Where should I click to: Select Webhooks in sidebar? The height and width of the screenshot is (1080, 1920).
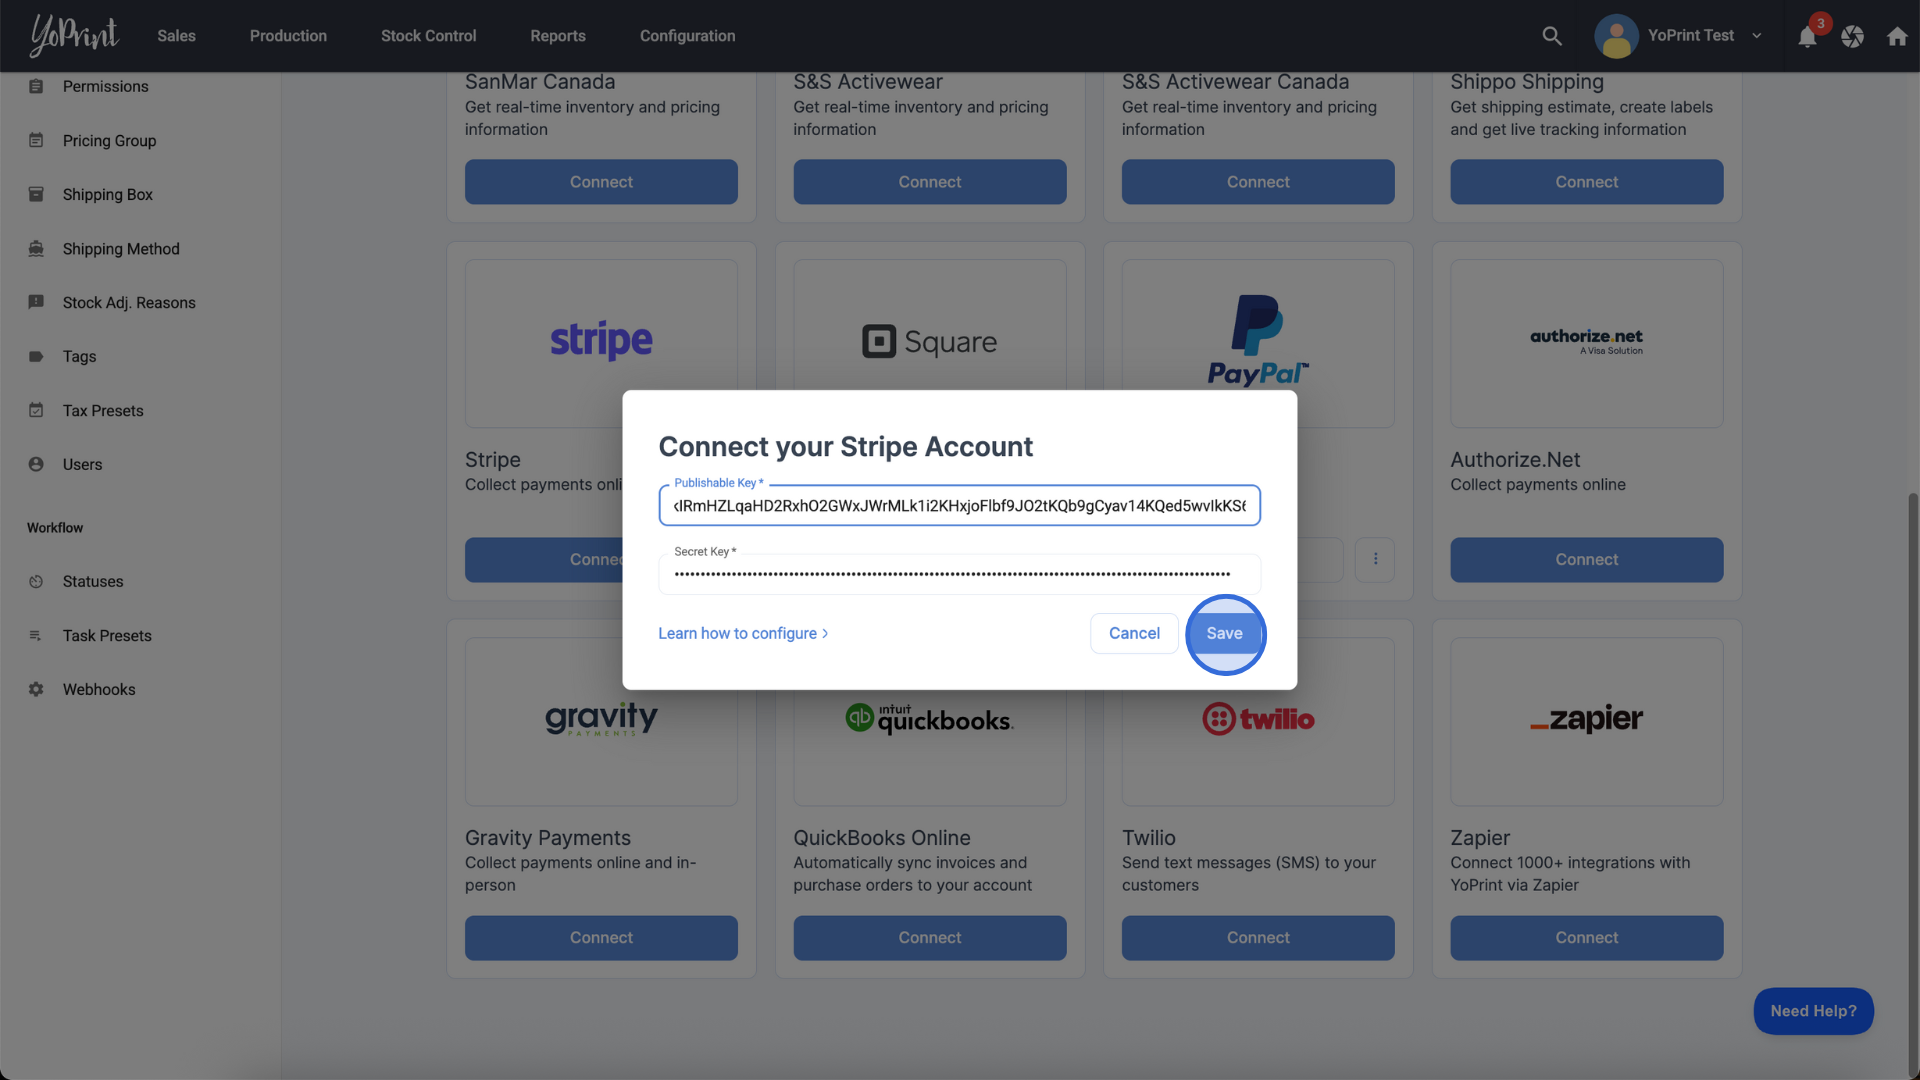(x=99, y=689)
